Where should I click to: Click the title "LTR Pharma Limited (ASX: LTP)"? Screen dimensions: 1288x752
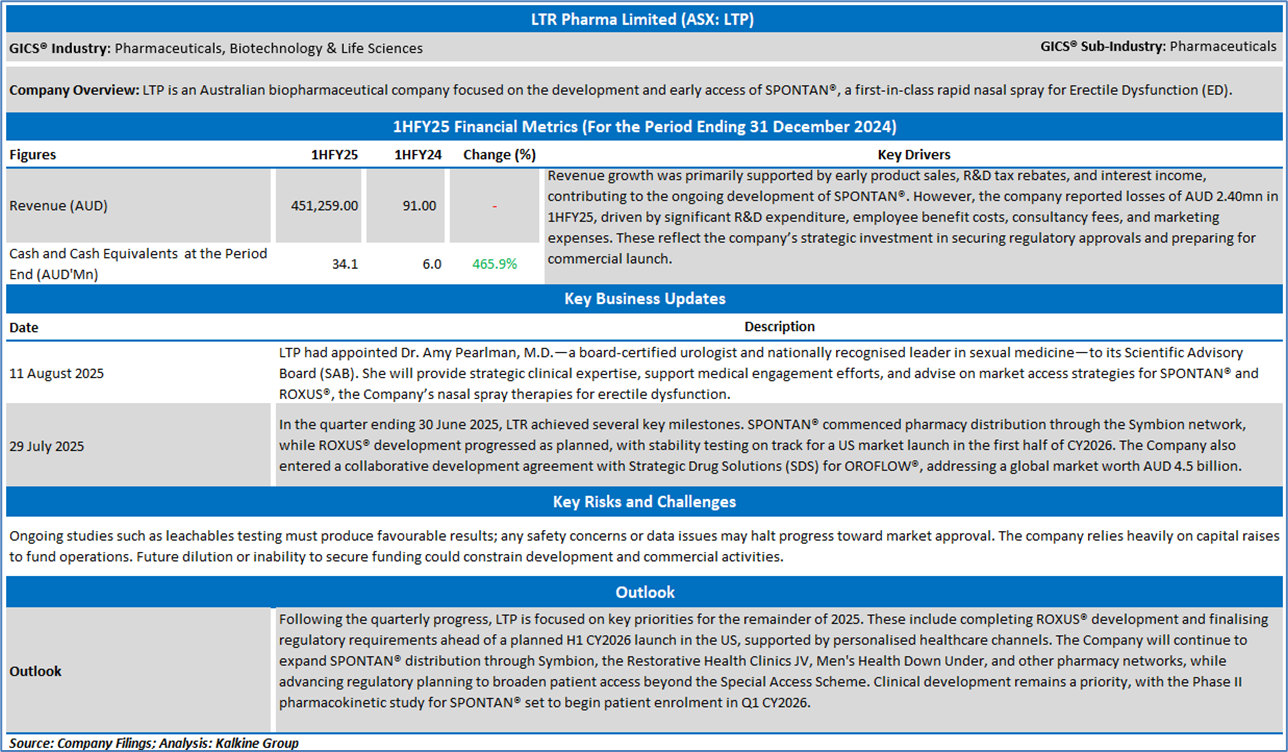point(644,19)
